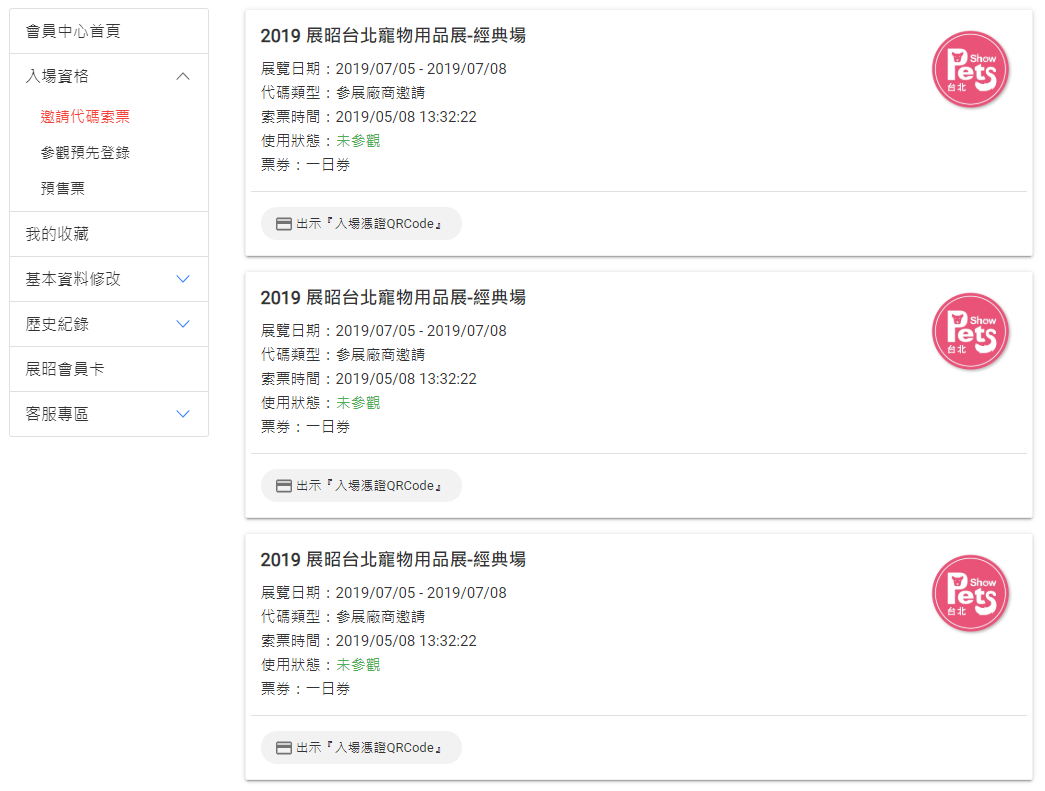The height and width of the screenshot is (791, 1045).
Task: Click the Pets Show logo in second ticket card
Action: [969, 331]
